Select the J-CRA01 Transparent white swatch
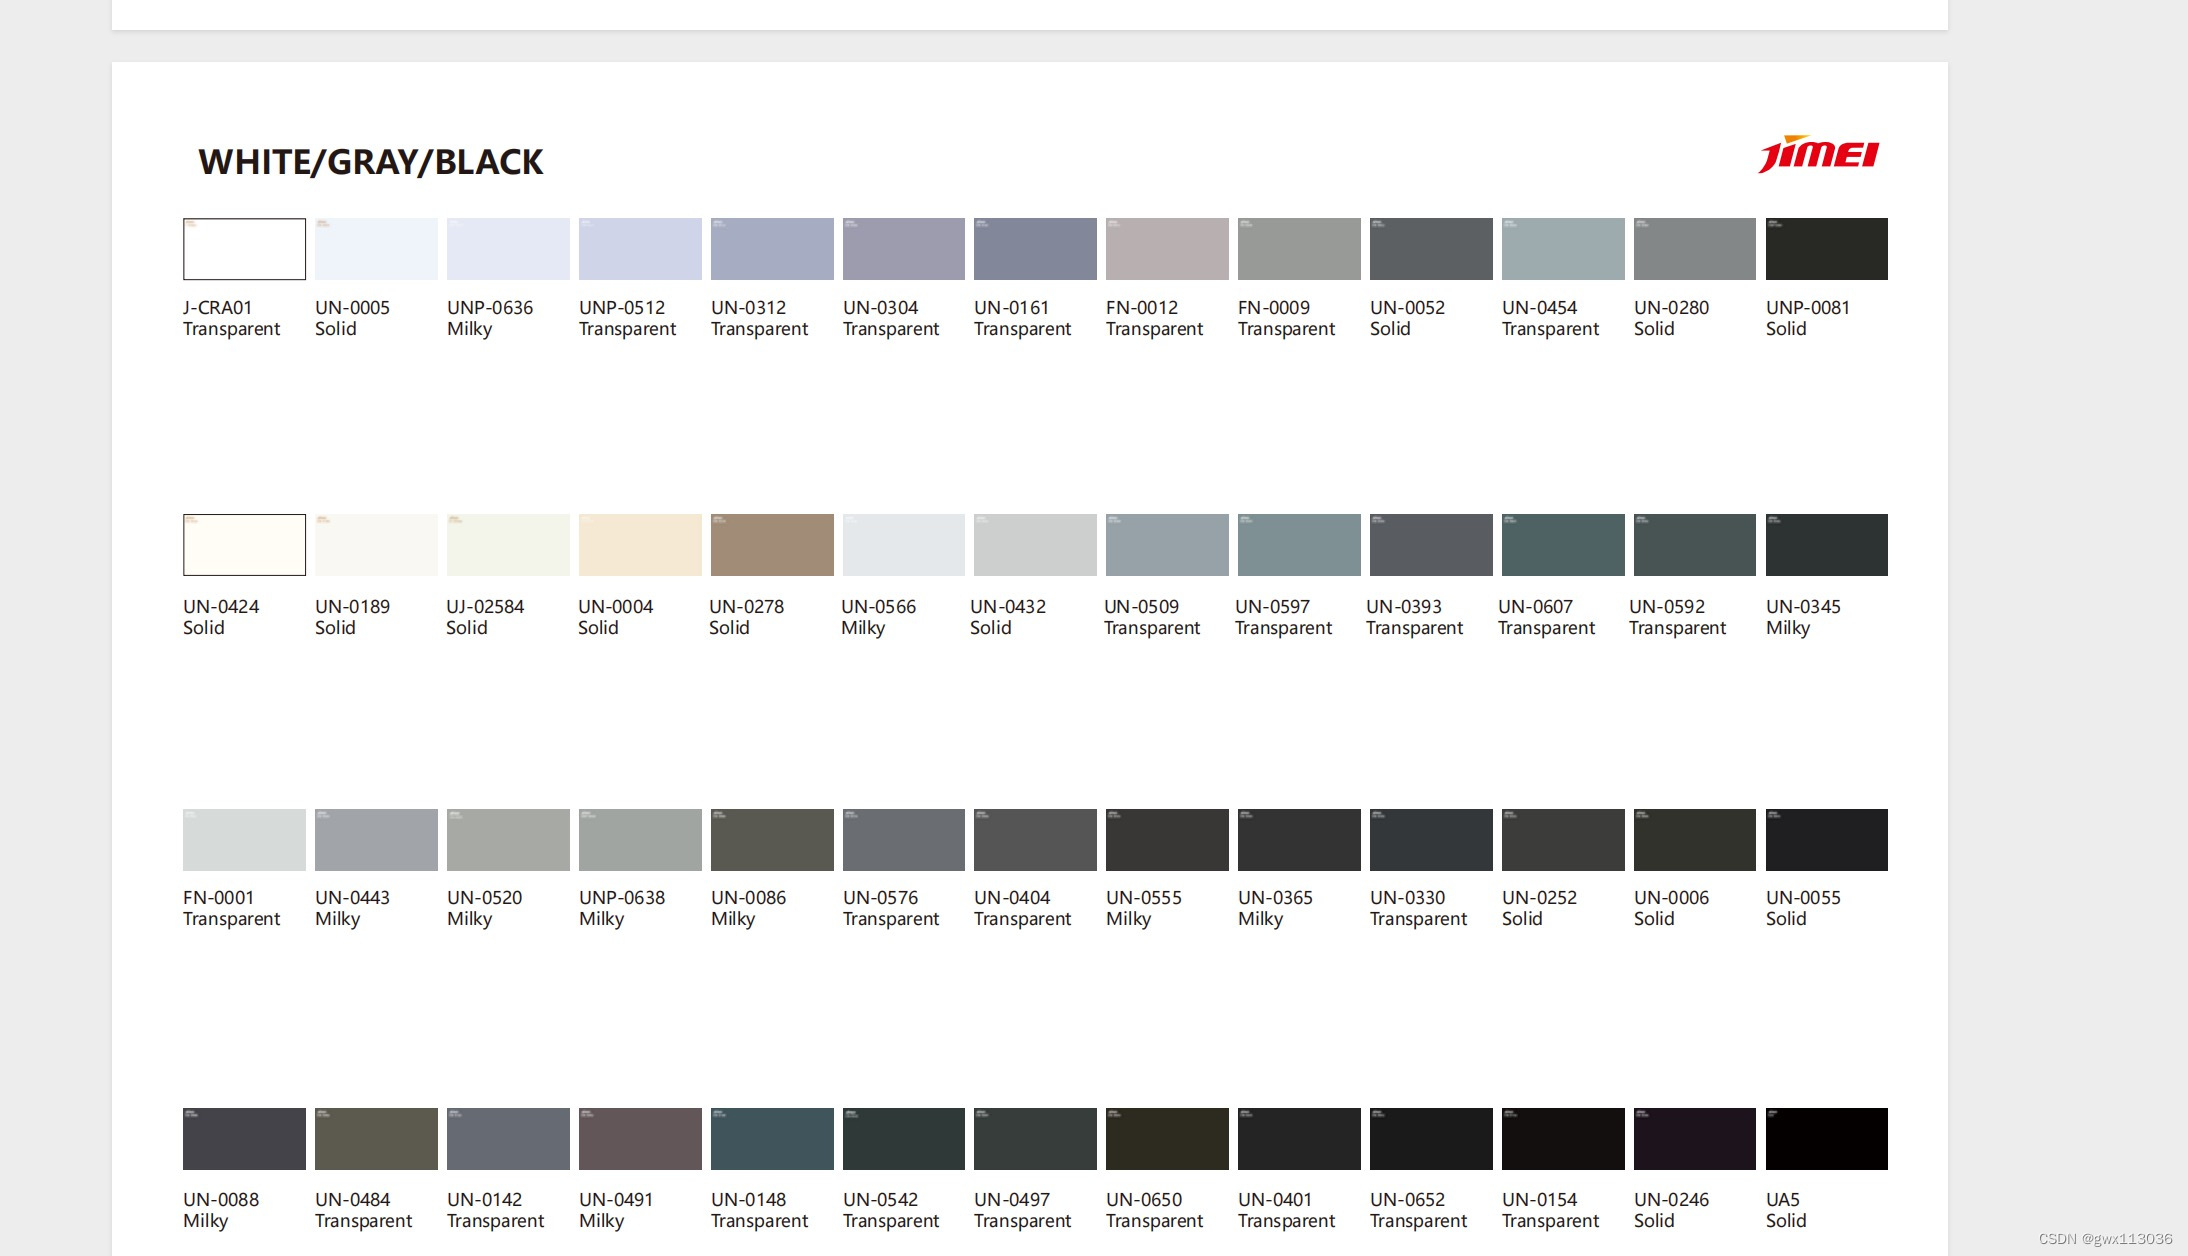Viewport: 2188px width, 1256px height. point(244,249)
